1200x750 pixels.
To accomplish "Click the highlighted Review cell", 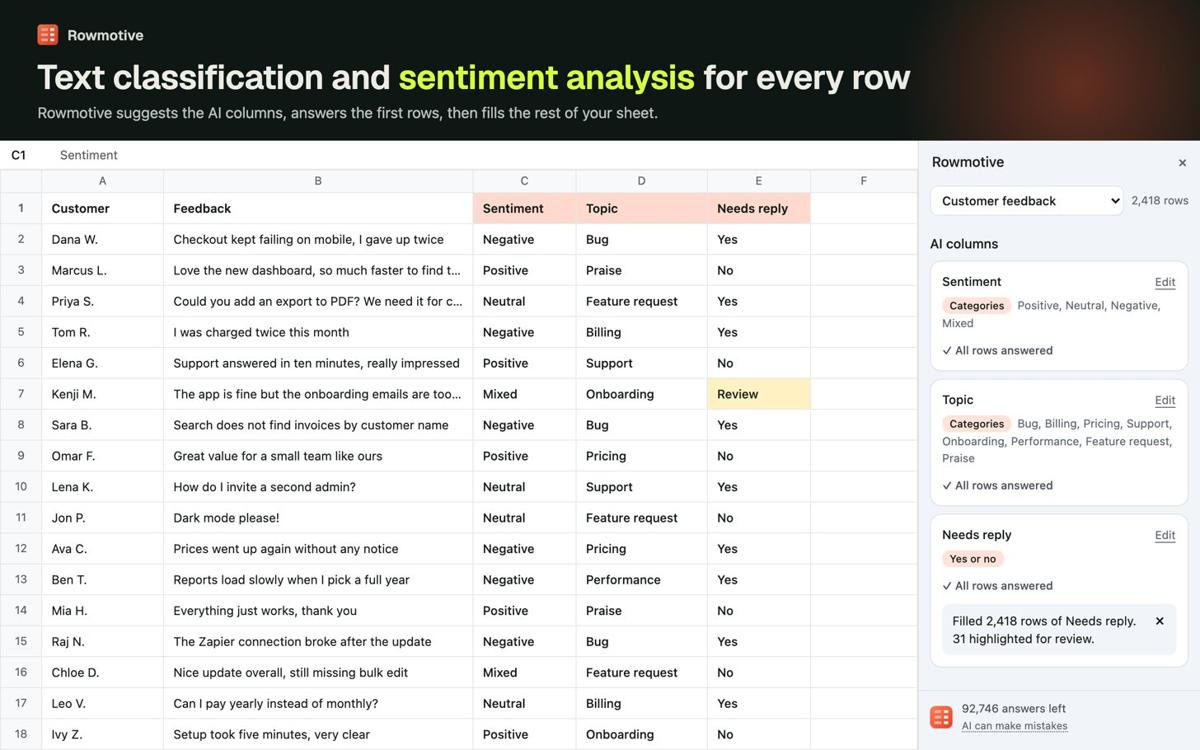I will click(x=758, y=394).
